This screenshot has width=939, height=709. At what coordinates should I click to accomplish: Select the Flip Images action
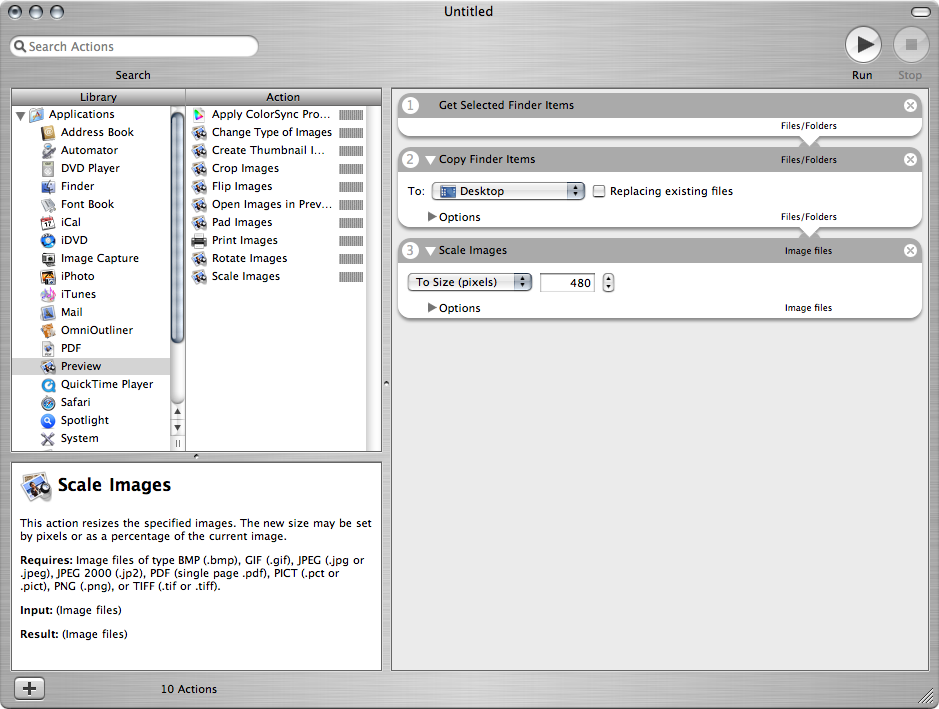pyautogui.click(x=277, y=186)
